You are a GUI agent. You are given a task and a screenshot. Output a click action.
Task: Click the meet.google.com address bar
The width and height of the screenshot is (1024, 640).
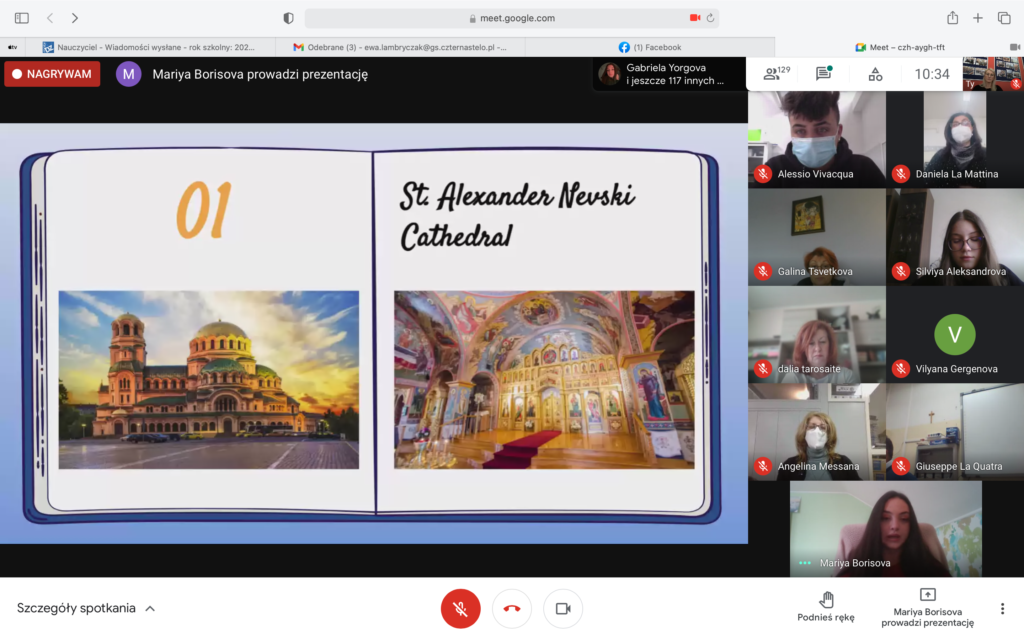pos(511,18)
